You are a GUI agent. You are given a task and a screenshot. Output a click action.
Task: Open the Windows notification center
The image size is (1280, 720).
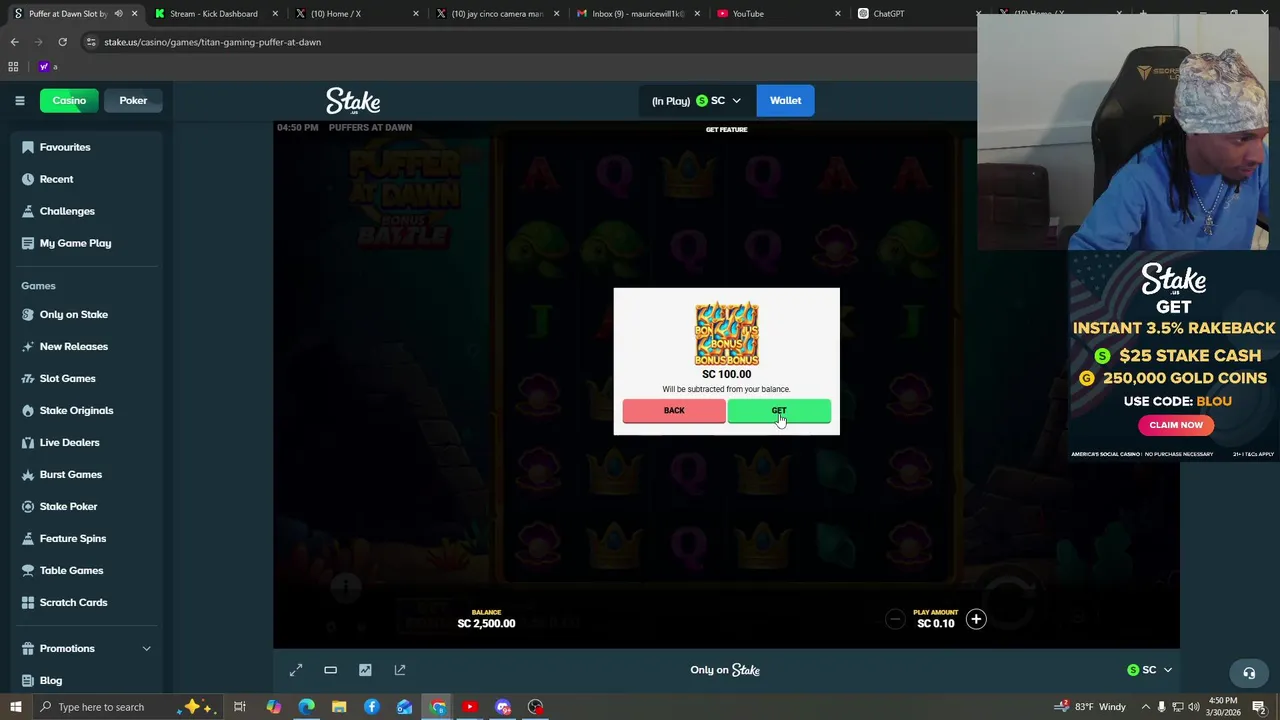[x=1259, y=707]
